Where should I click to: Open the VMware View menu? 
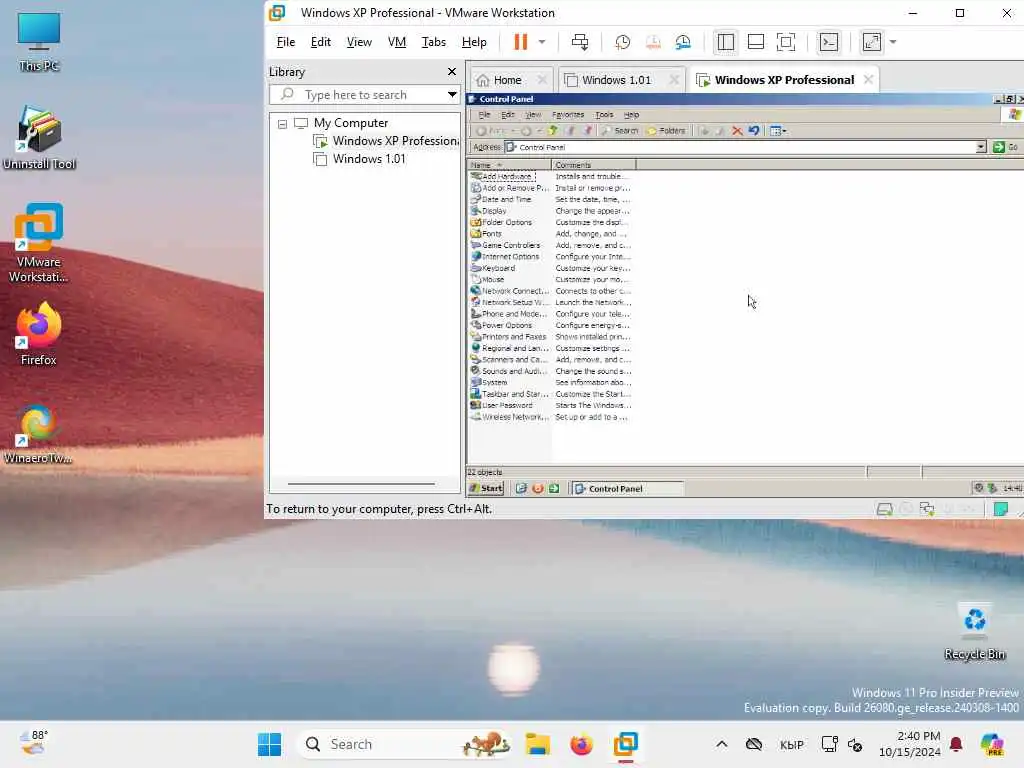359,42
